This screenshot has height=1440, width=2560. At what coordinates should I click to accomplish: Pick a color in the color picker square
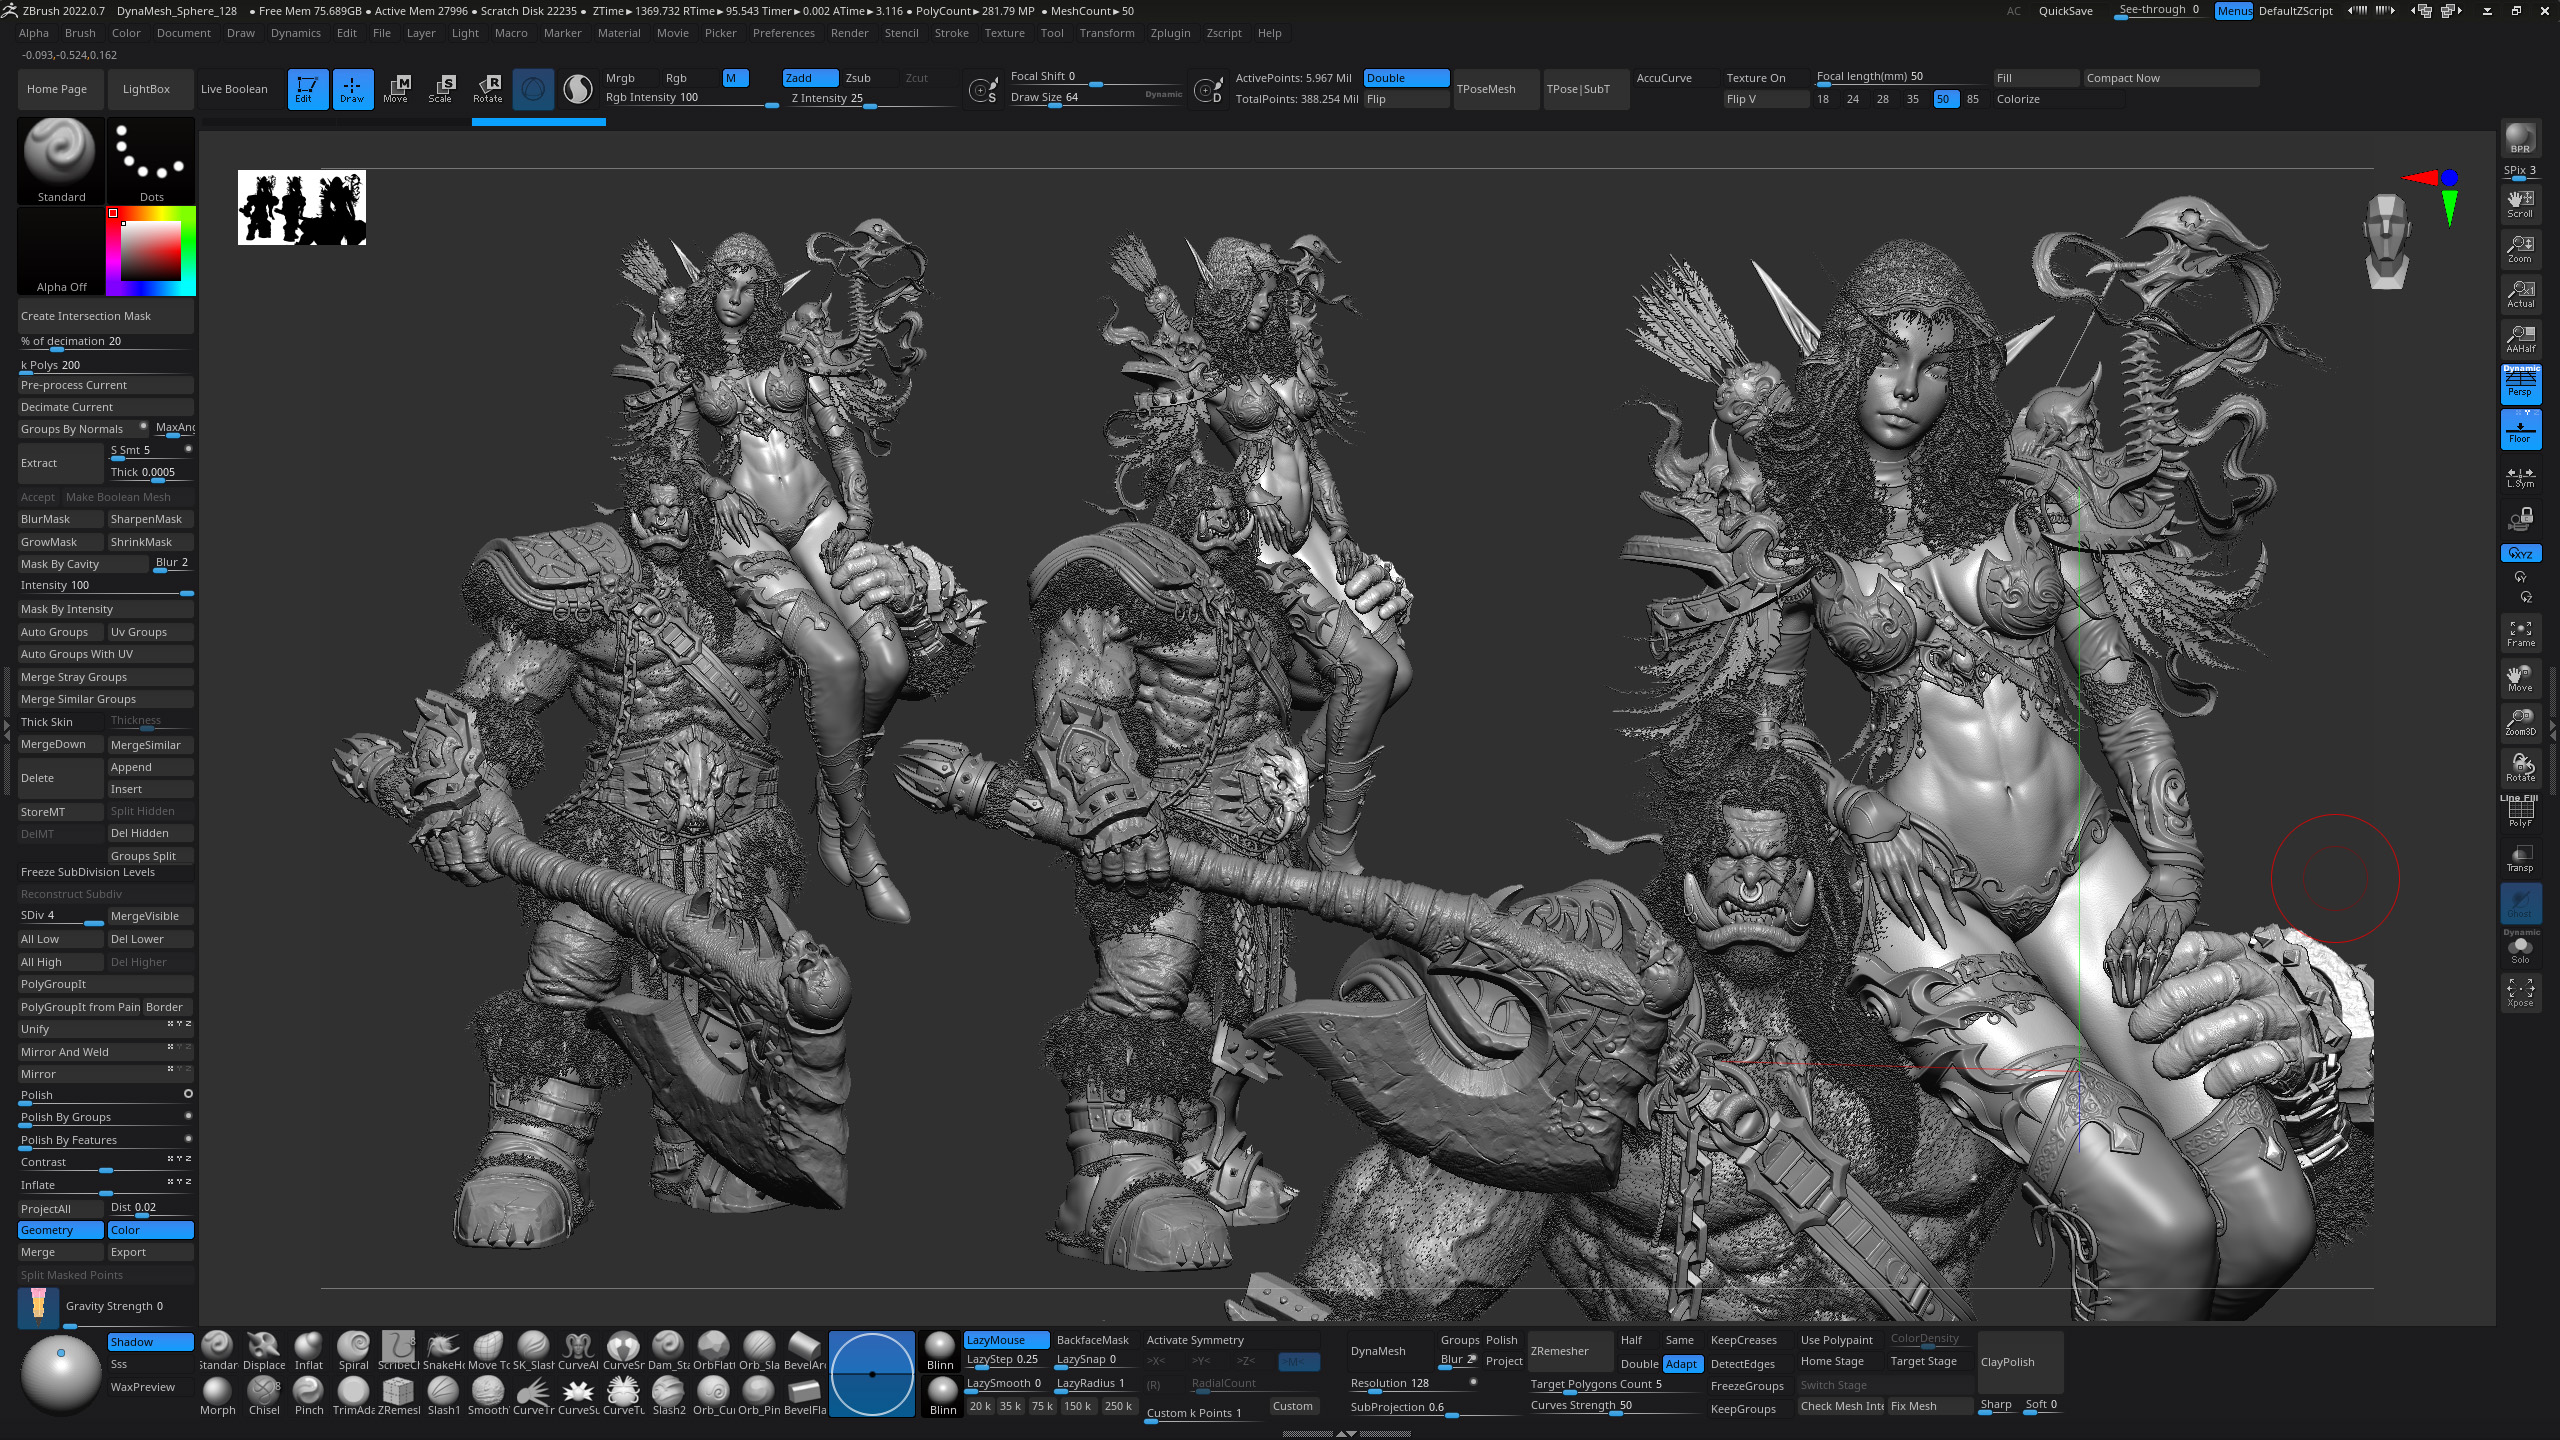(151, 251)
